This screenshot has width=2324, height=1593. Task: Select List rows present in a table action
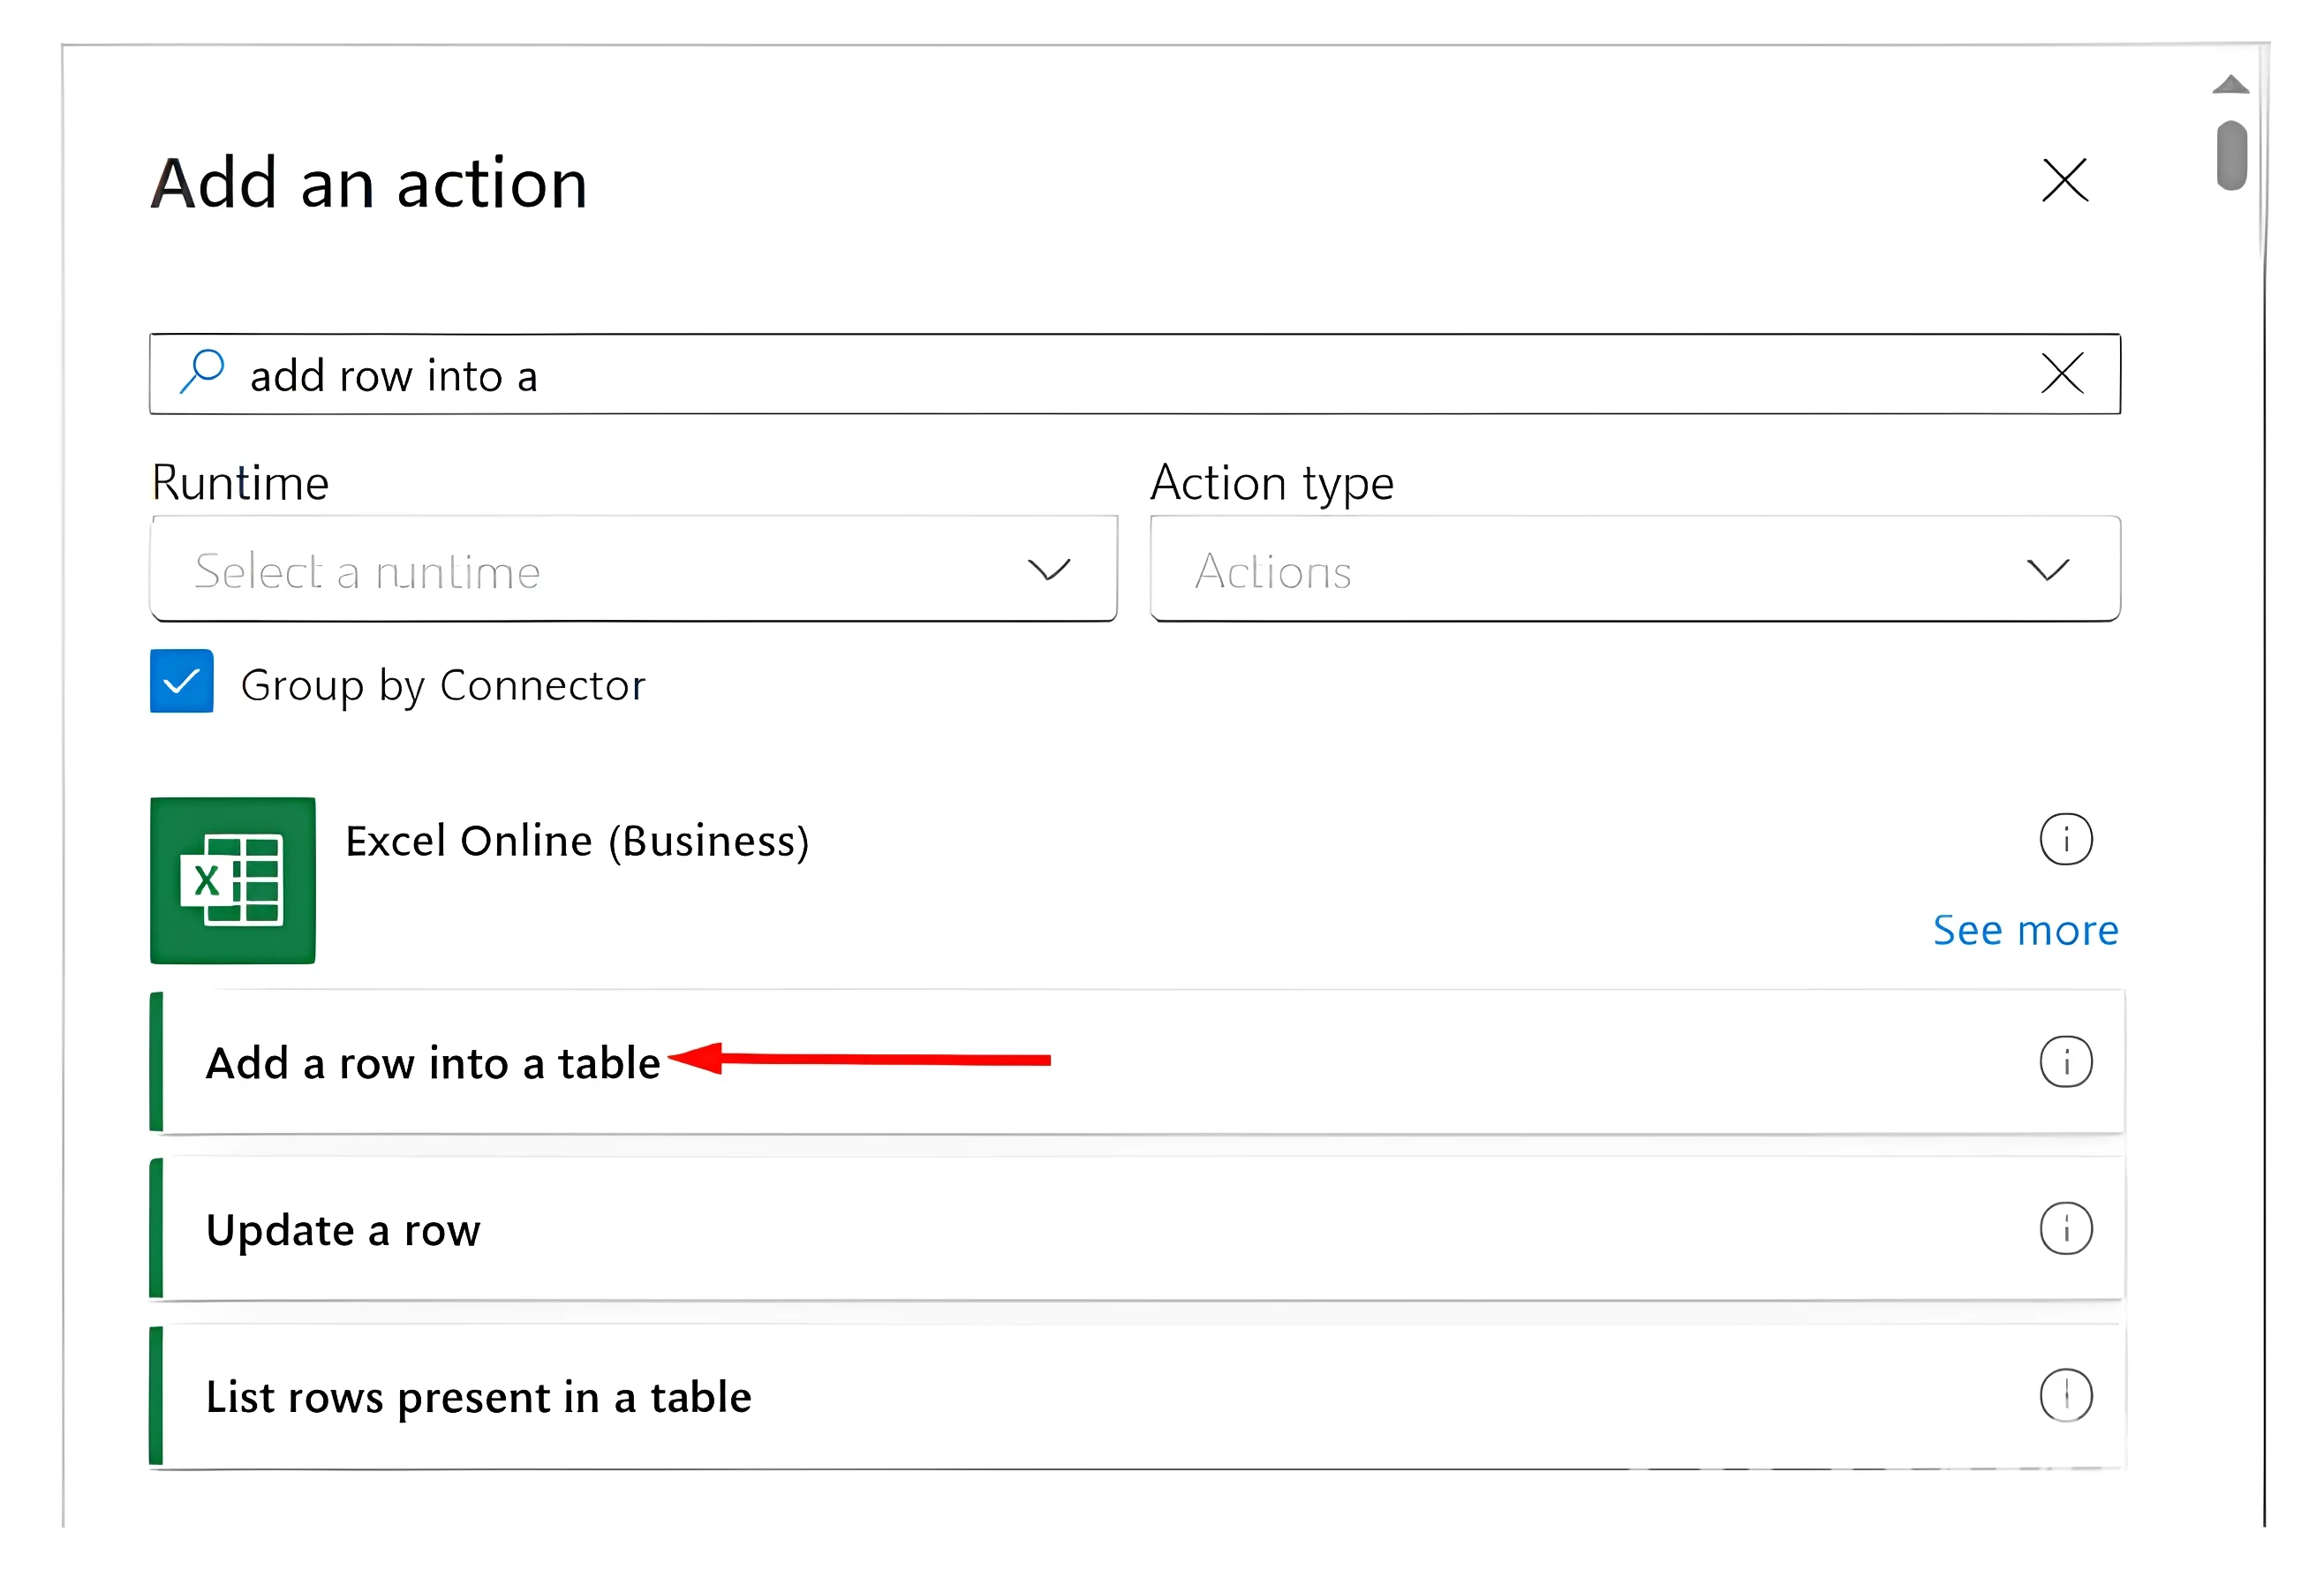coord(1136,1396)
